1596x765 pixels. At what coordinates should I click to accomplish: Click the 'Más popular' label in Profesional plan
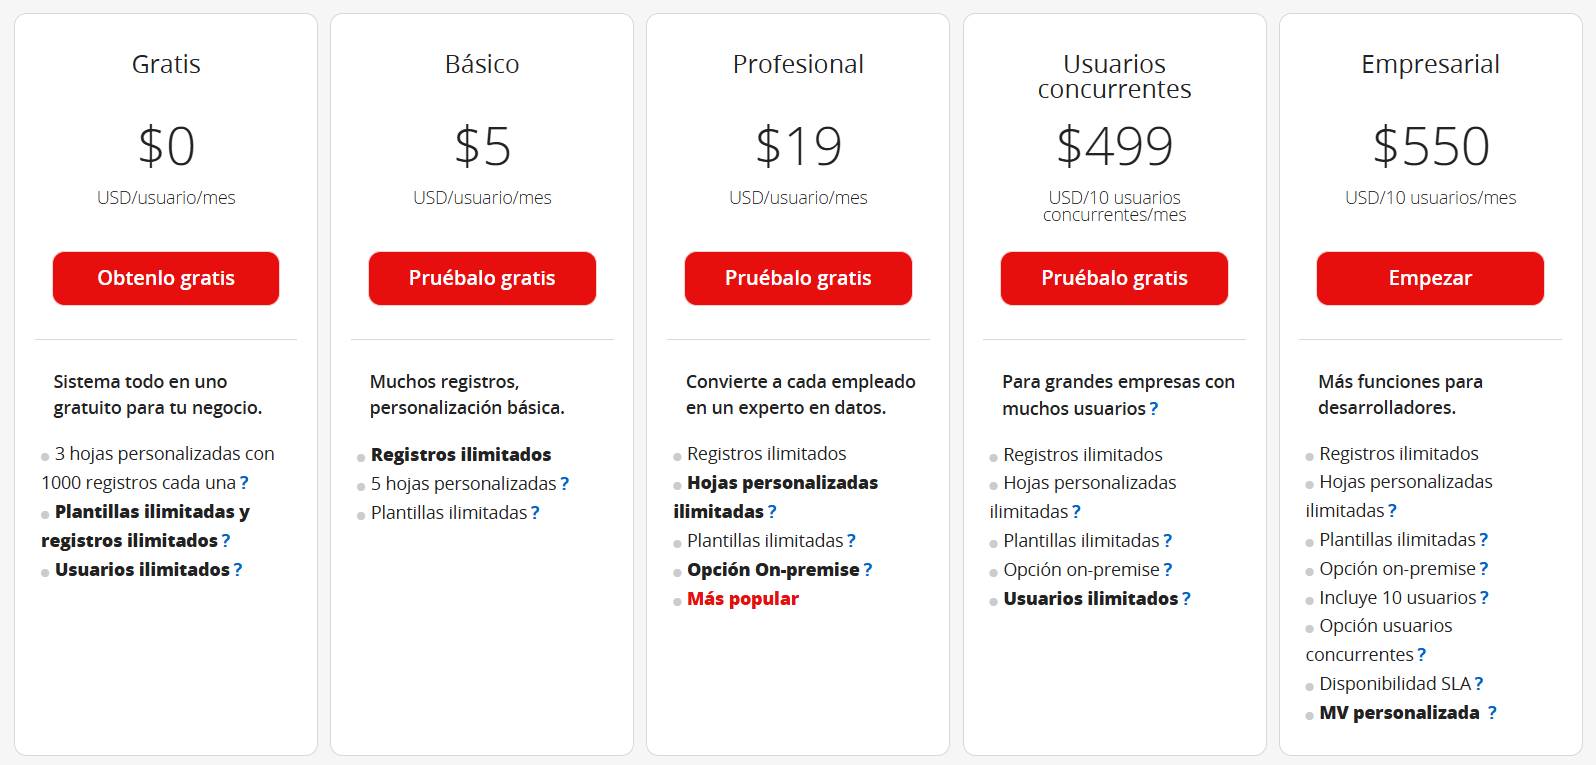(741, 598)
